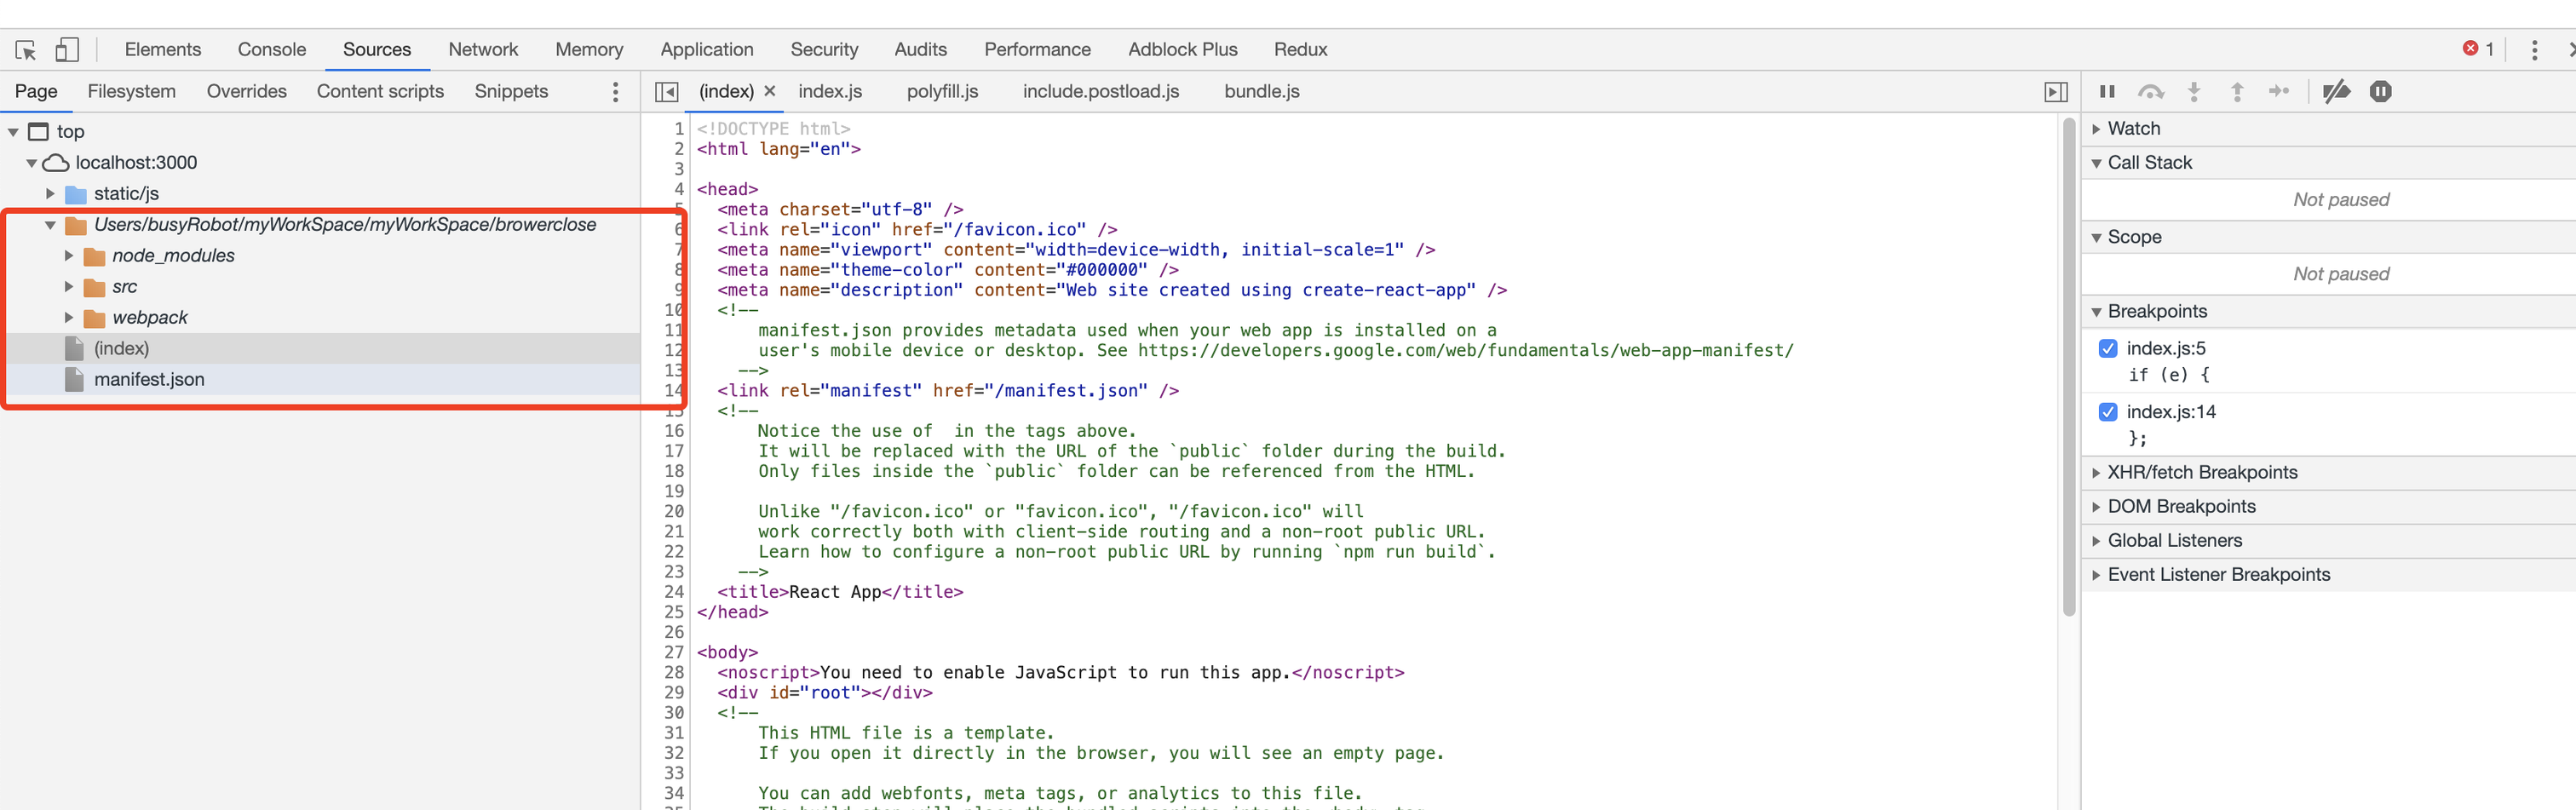Step into next function call
The image size is (2576, 810).
[x=2194, y=92]
